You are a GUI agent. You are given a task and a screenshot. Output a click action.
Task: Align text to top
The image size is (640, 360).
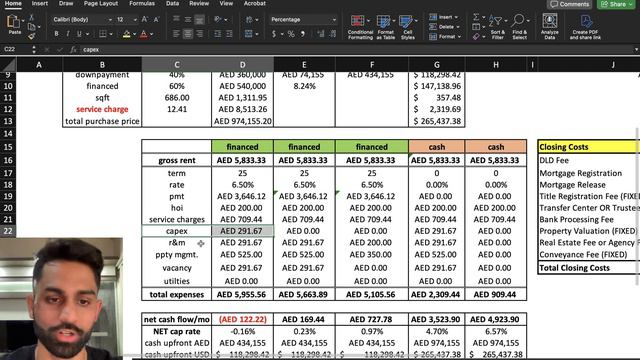pos(176,19)
